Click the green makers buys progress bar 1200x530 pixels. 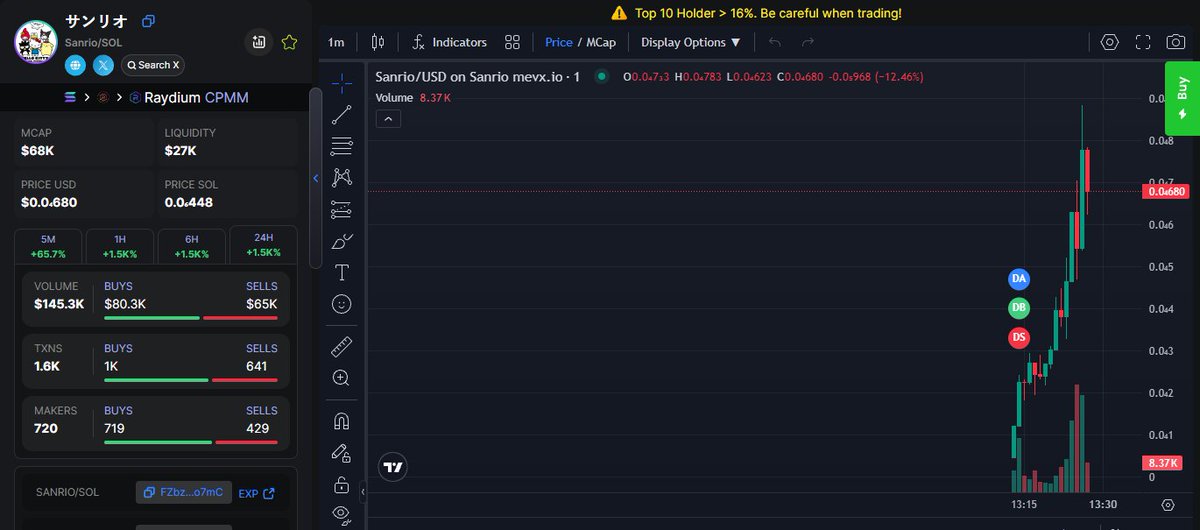pyautogui.click(x=158, y=442)
